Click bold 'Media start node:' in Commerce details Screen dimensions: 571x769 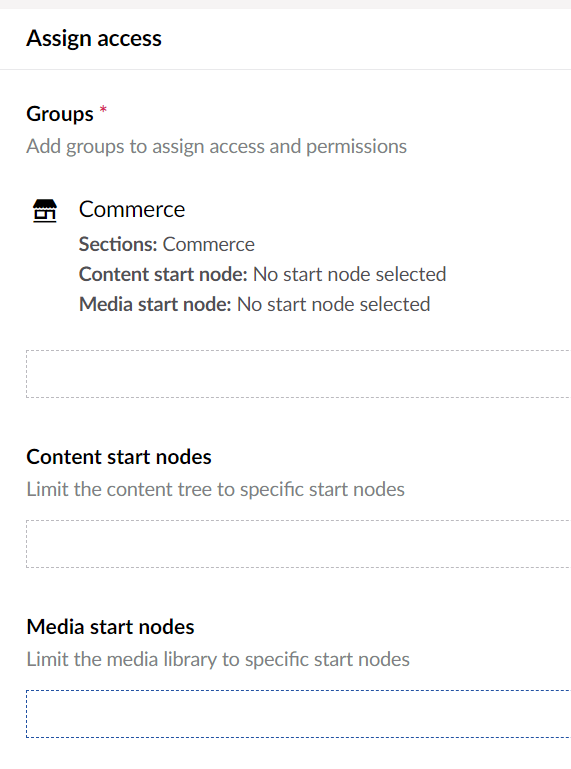[x=155, y=304]
